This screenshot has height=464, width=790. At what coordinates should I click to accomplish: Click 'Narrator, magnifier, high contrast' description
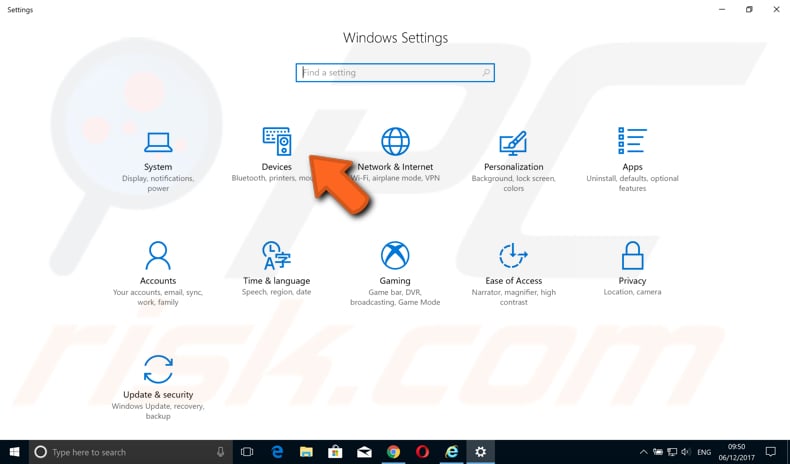pos(513,297)
